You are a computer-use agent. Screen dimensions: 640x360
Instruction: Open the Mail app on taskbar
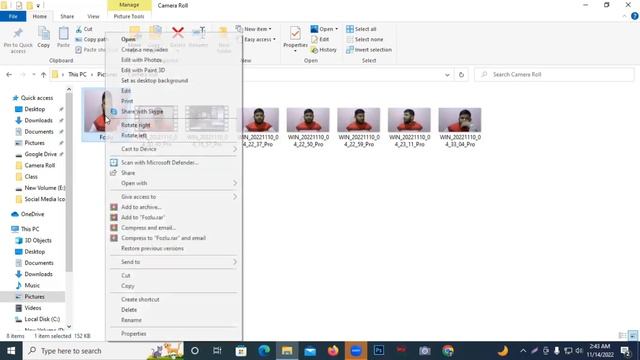[310, 351]
